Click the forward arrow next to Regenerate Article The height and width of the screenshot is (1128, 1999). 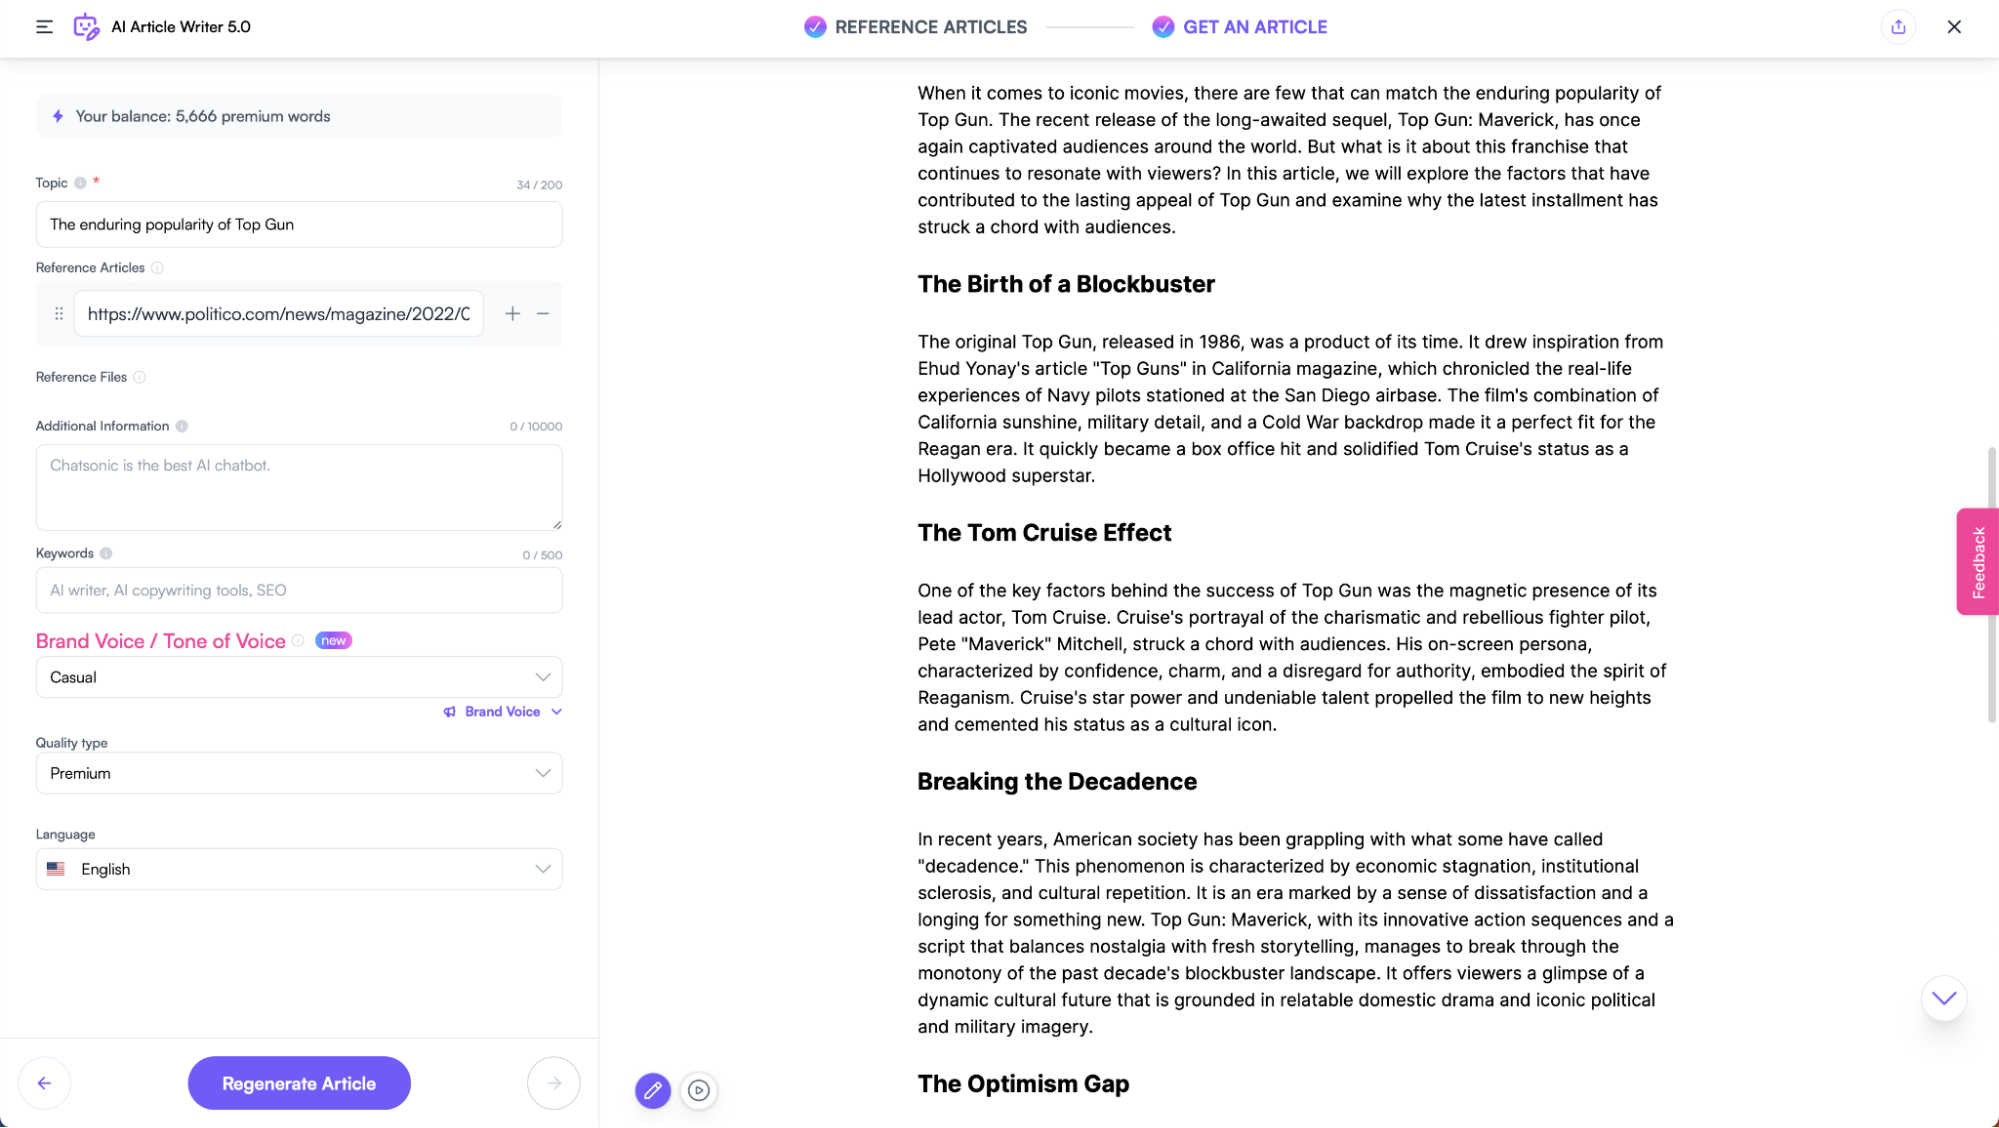tap(553, 1083)
